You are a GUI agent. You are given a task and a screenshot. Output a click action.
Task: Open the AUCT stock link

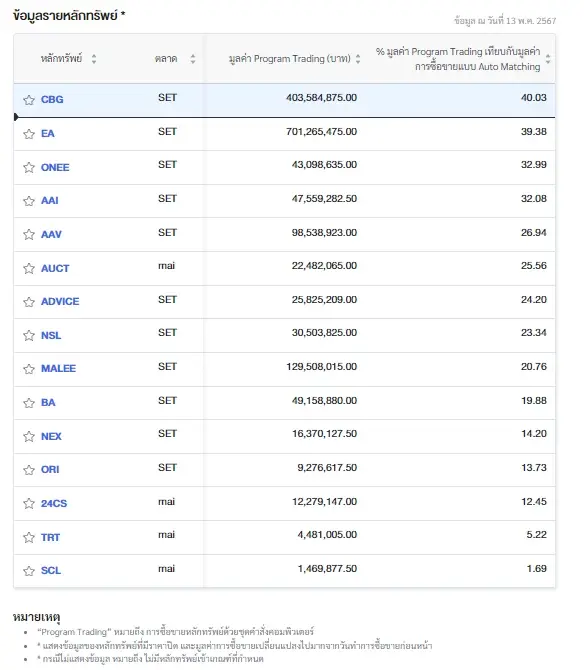click(55, 268)
